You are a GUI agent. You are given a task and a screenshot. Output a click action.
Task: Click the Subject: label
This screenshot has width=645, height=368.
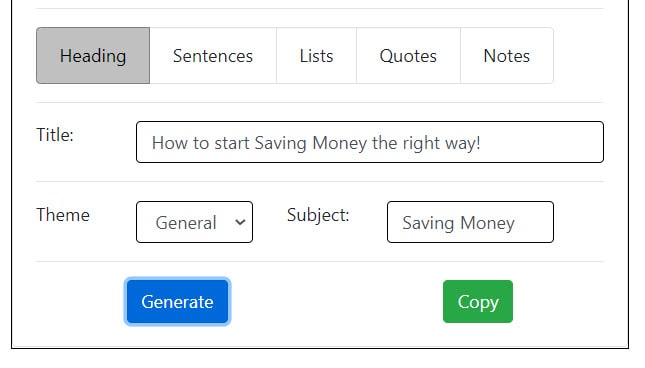(x=318, y=215)
